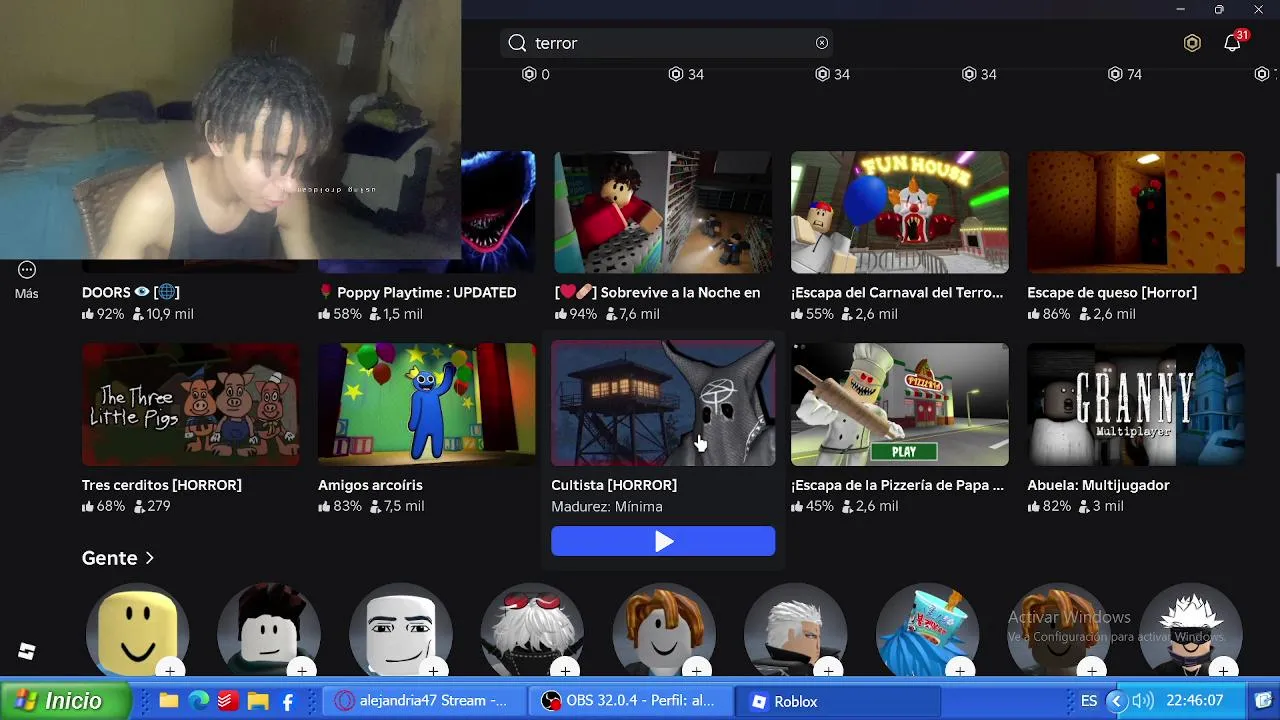Click the Amigos arcoíris title
Image resolution: width=1280 pixels, height=720 pixels.
click(x=370, y=485)
